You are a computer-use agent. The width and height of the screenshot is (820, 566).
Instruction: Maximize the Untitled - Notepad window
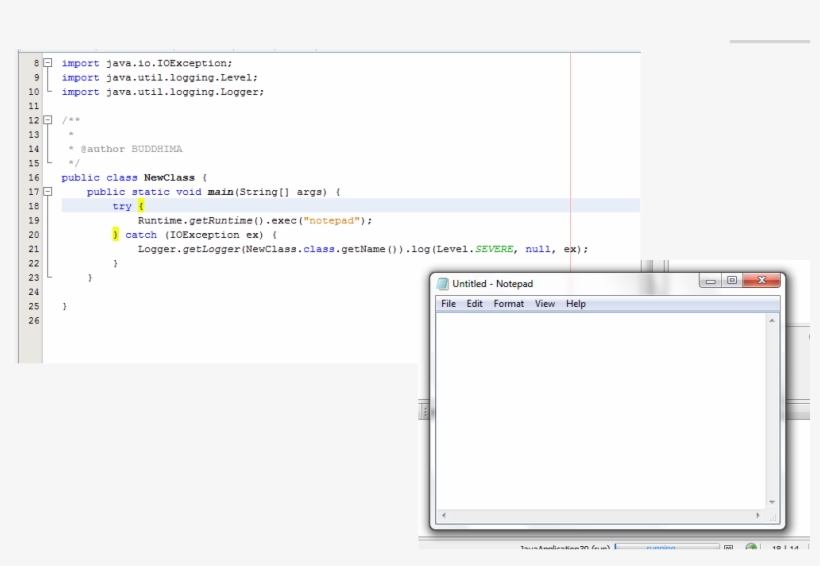tap(732, 281)
